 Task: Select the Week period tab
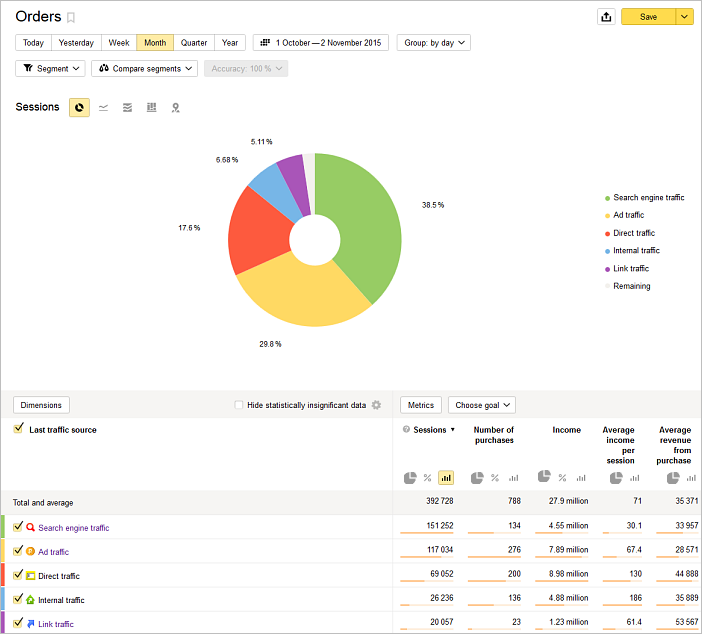[x=119, y=43]
